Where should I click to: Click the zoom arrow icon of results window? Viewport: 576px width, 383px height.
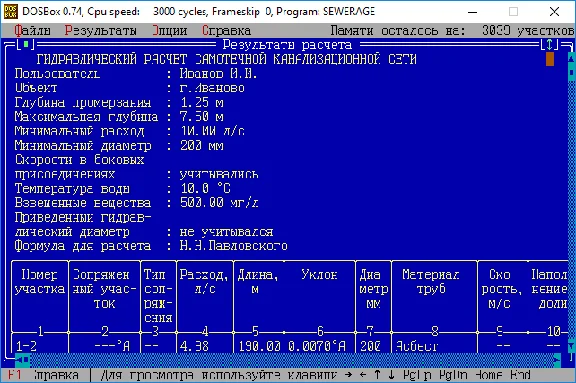550,45
